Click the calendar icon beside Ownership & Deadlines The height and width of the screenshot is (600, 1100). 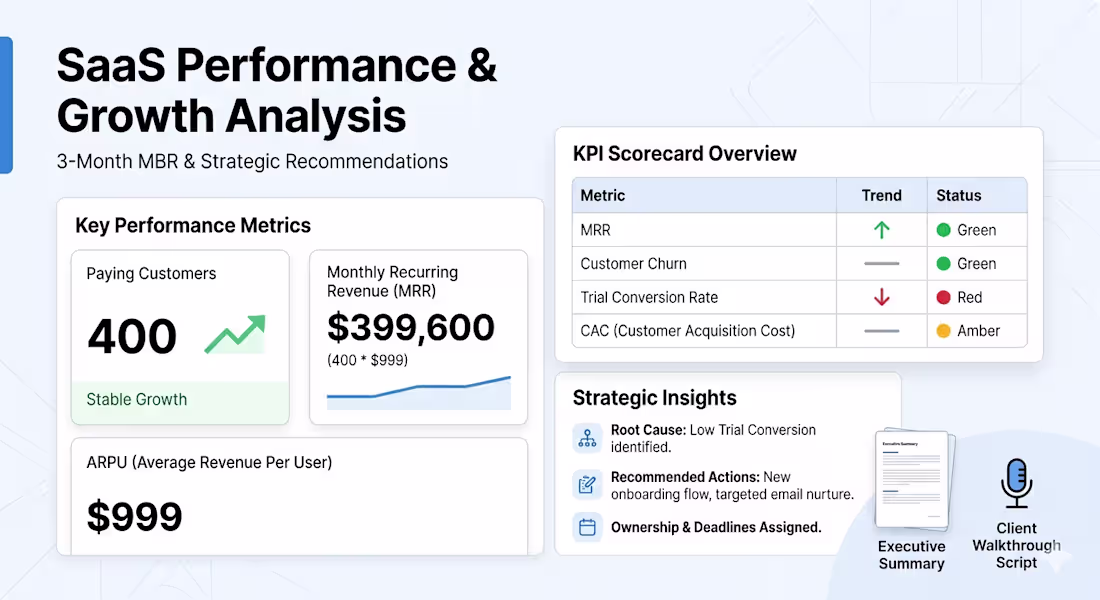(x=587, y=527)
